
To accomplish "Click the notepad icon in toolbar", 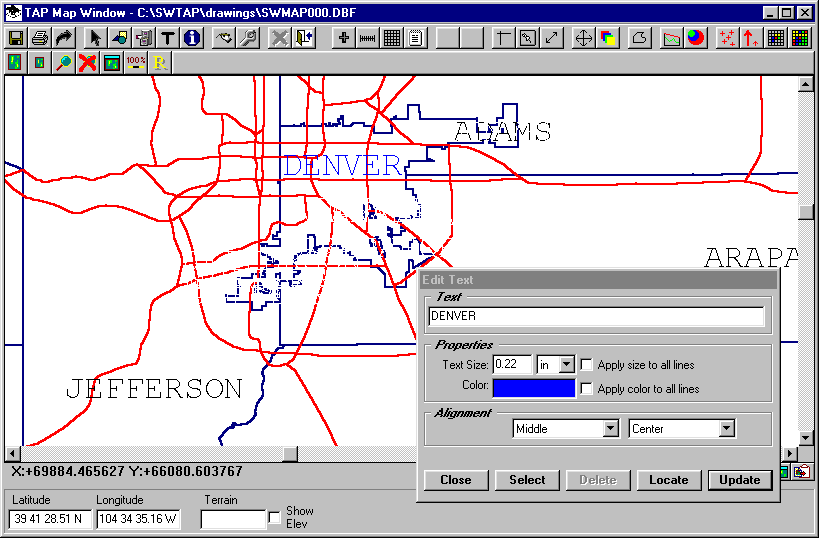I will coord(416,38).
